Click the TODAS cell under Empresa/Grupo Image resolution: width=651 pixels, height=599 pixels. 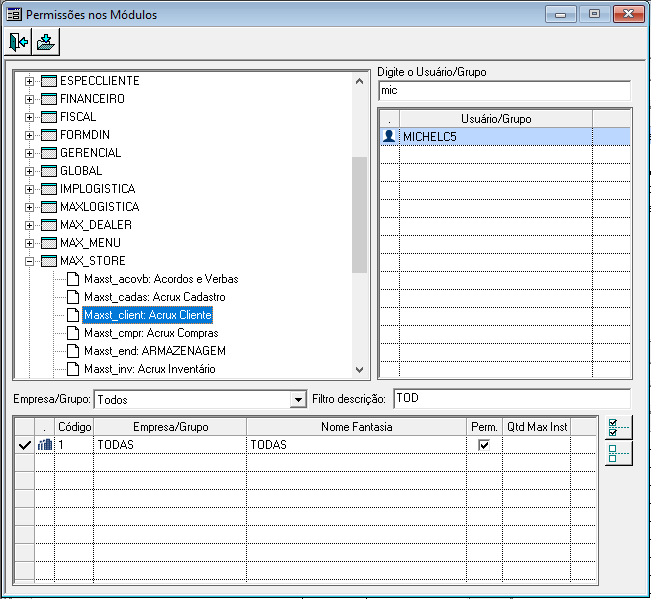click(x=170, y=445)
